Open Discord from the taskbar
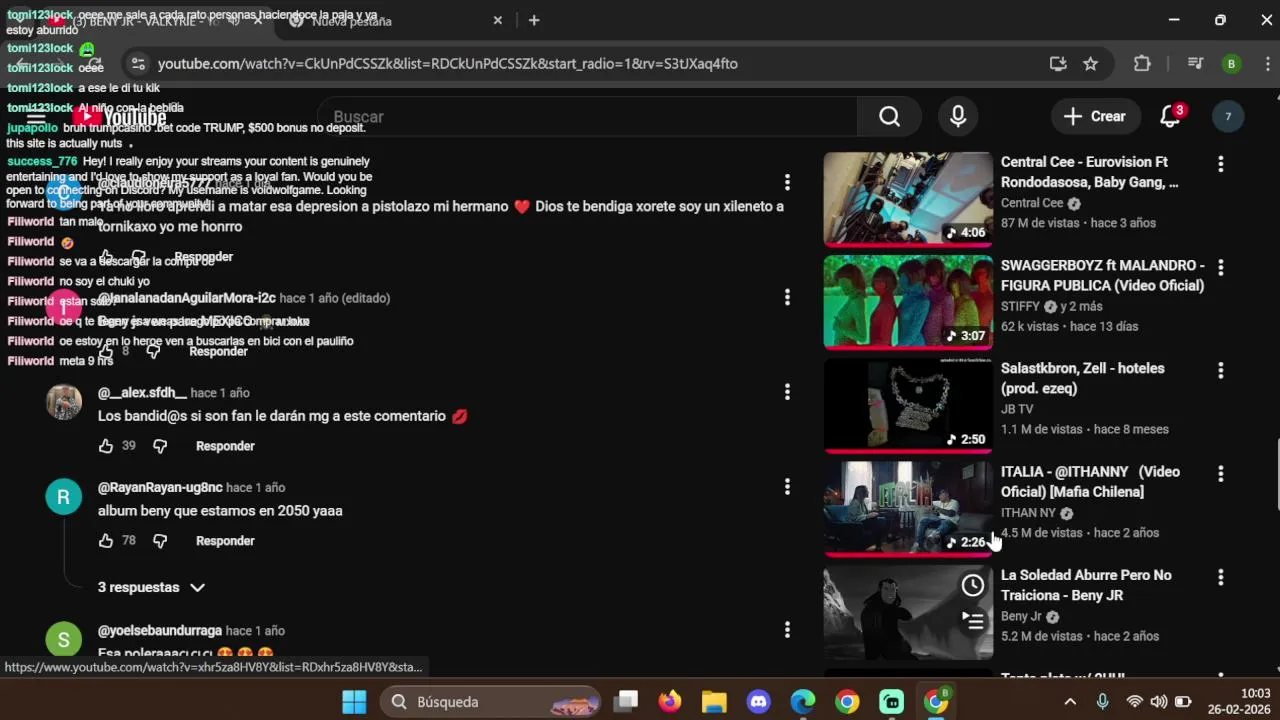Image resolution: width=1280 pixels, height=720 pixels. coord(758,702)
